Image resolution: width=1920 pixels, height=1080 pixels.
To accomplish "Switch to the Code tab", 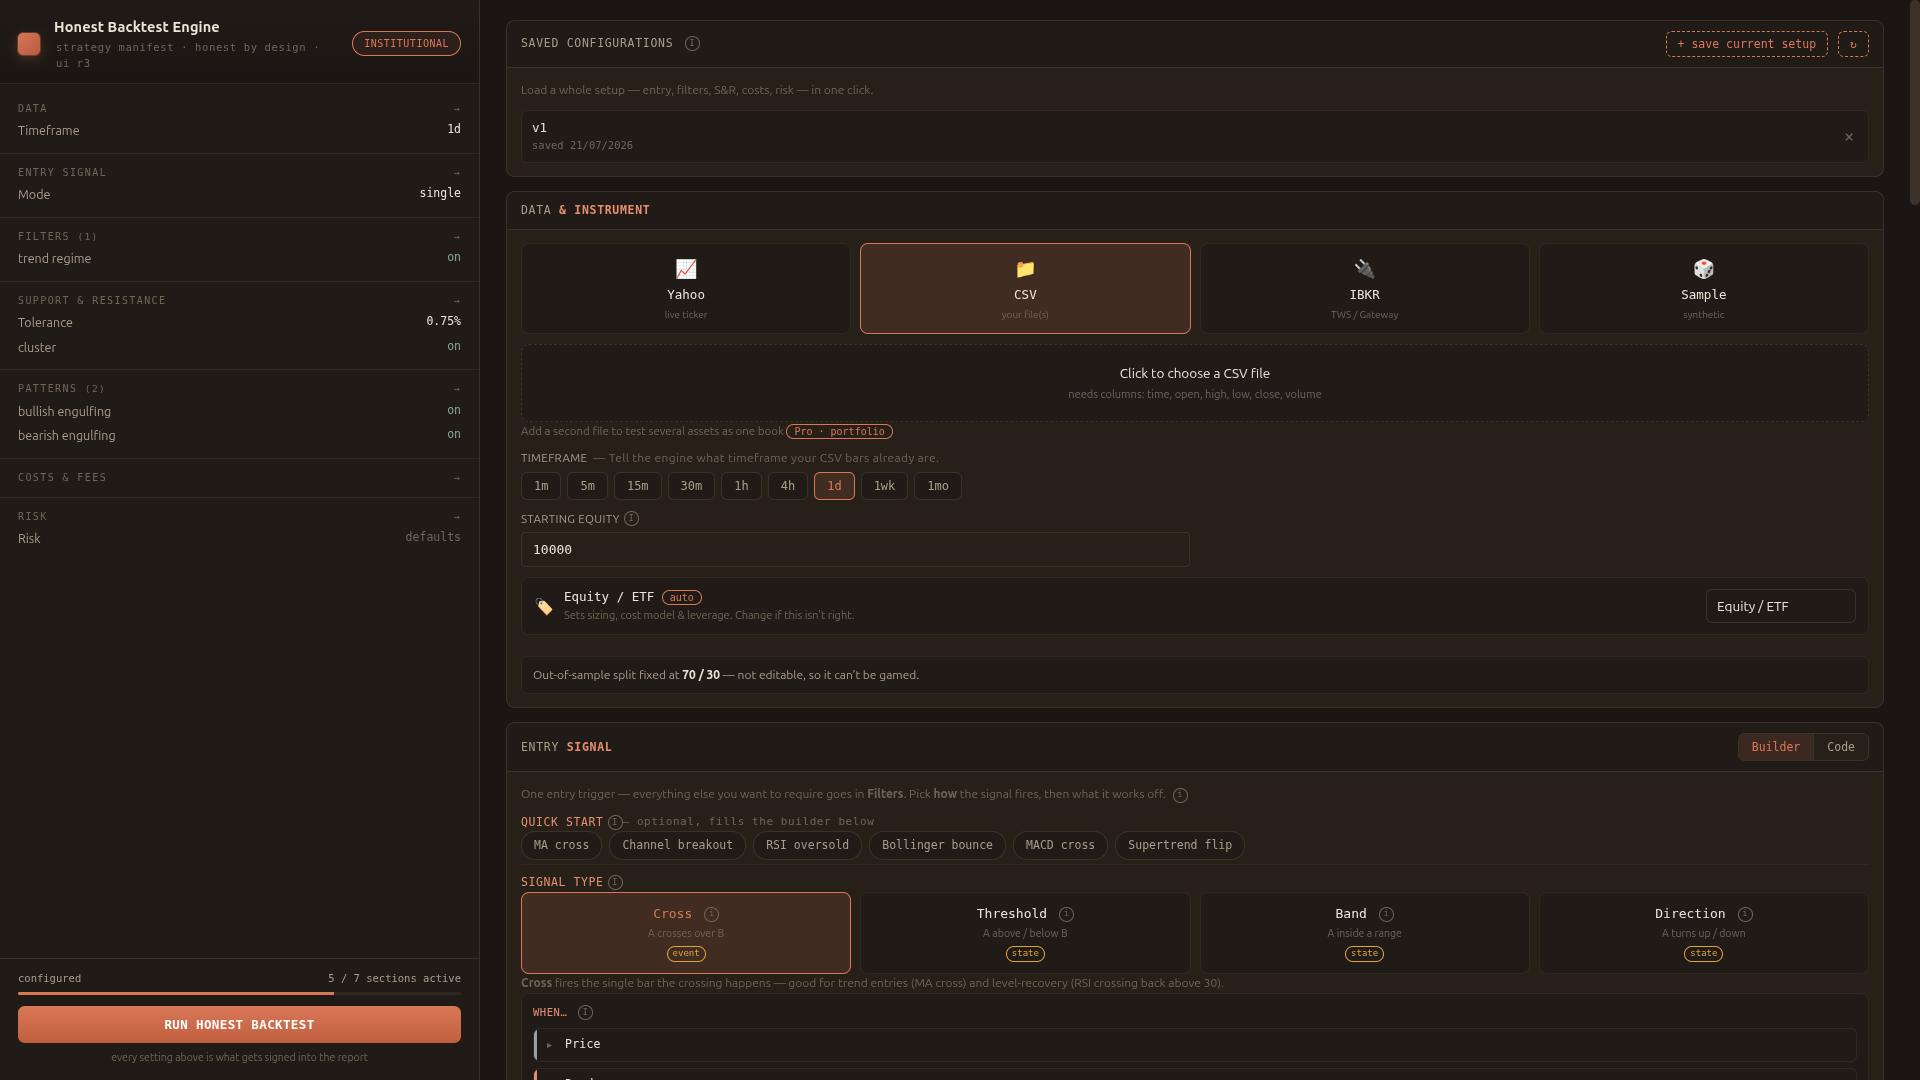I will 1841,747.
